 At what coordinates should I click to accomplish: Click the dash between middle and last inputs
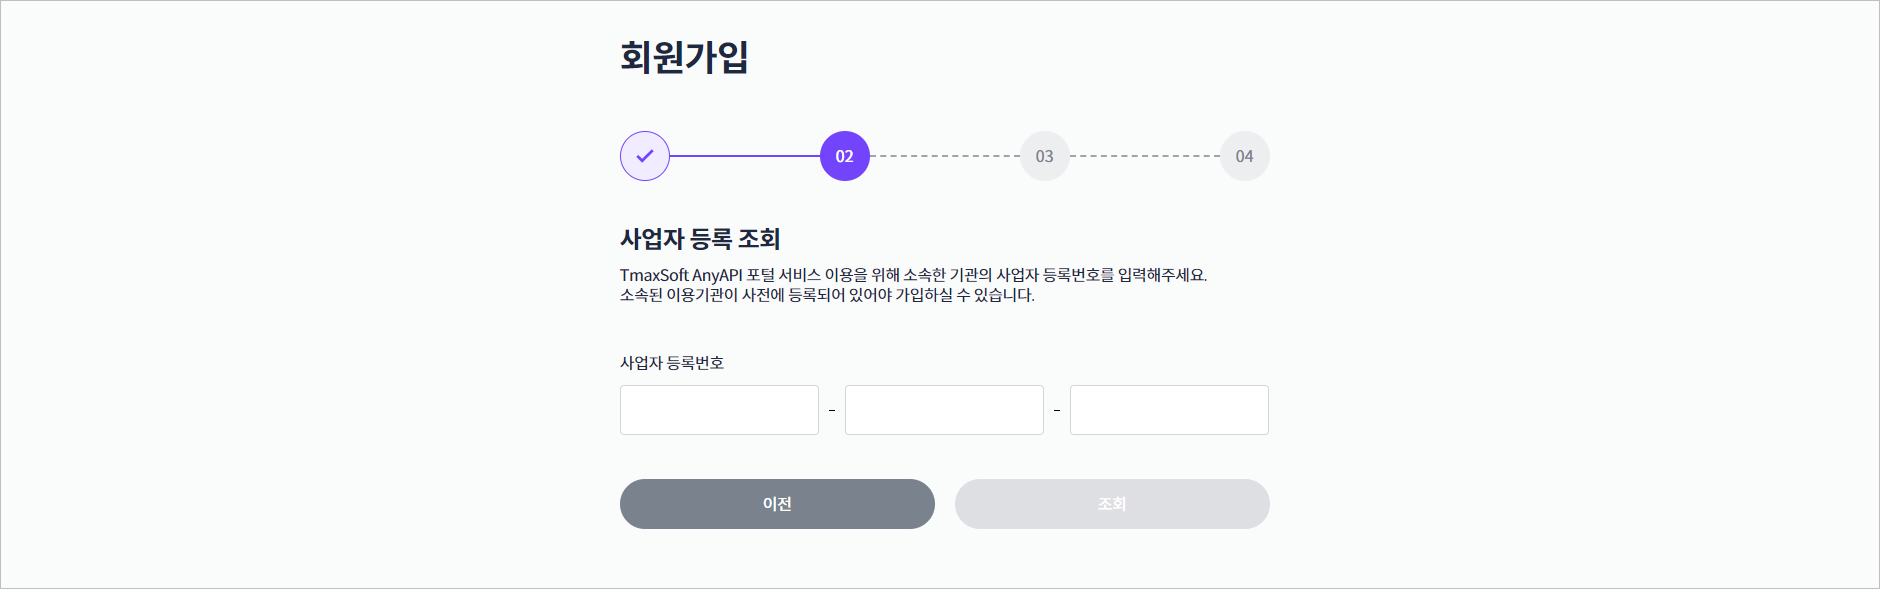click(1057, 410)
